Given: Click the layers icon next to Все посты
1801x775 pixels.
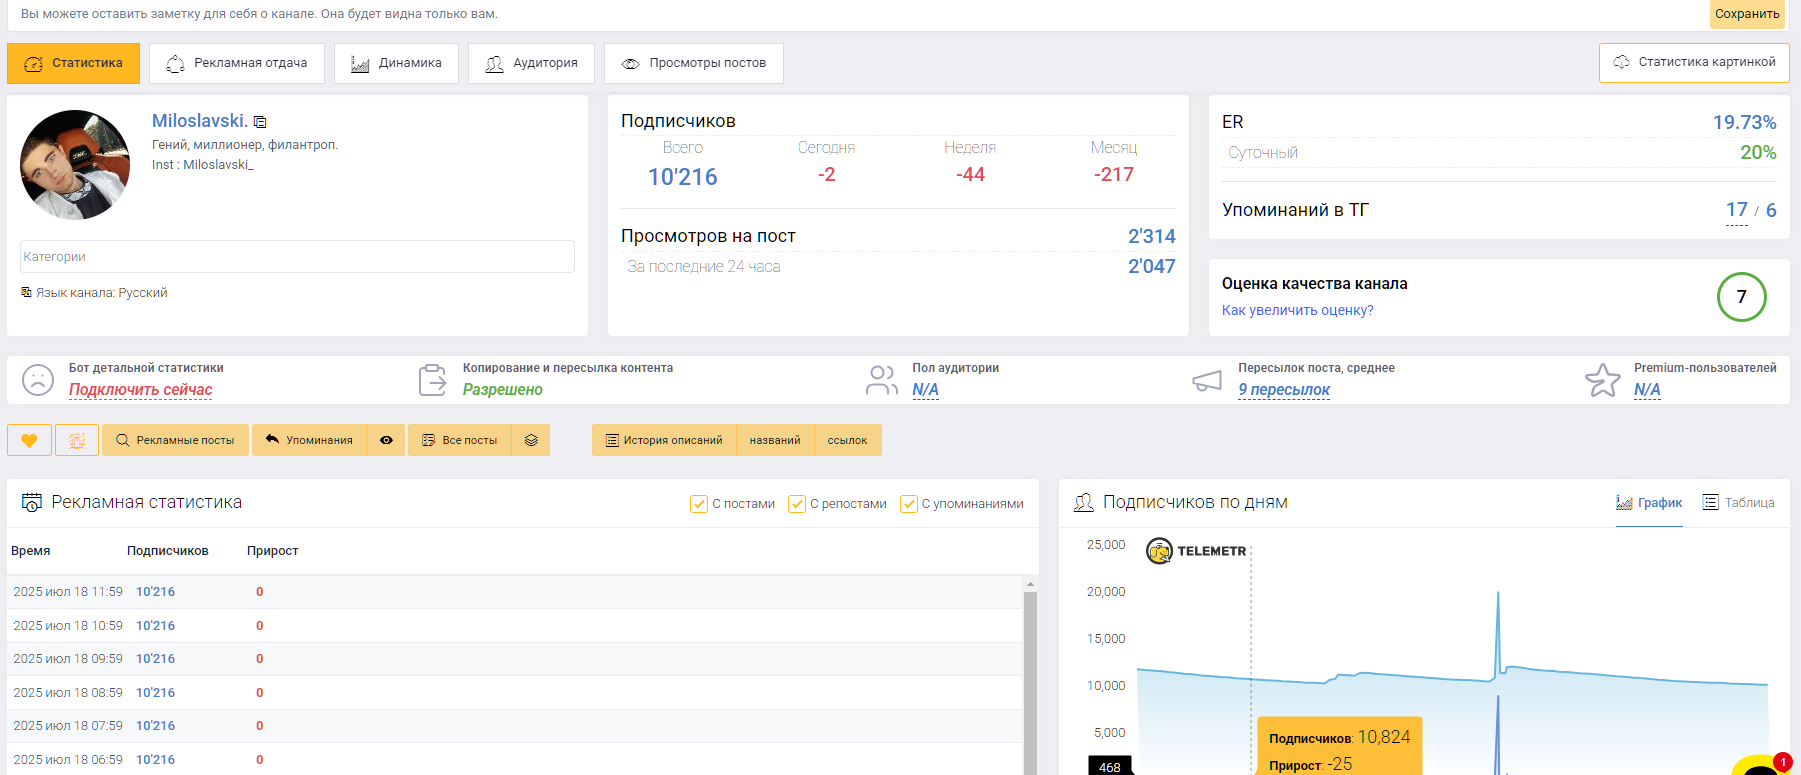Looking at the screenshot, I should (x=531, y=440).
